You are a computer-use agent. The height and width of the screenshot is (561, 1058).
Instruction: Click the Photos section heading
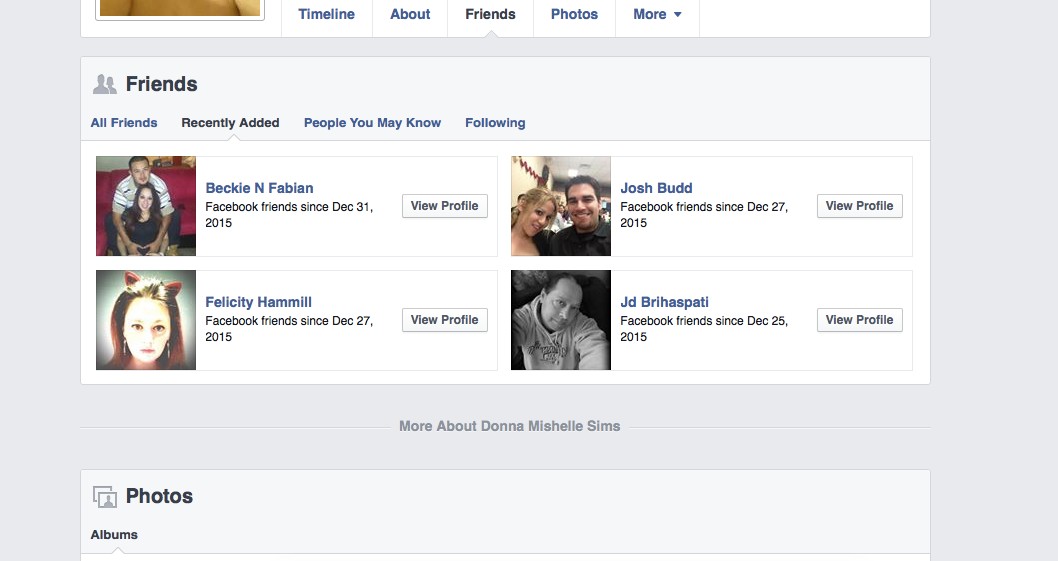coord(159,496)
